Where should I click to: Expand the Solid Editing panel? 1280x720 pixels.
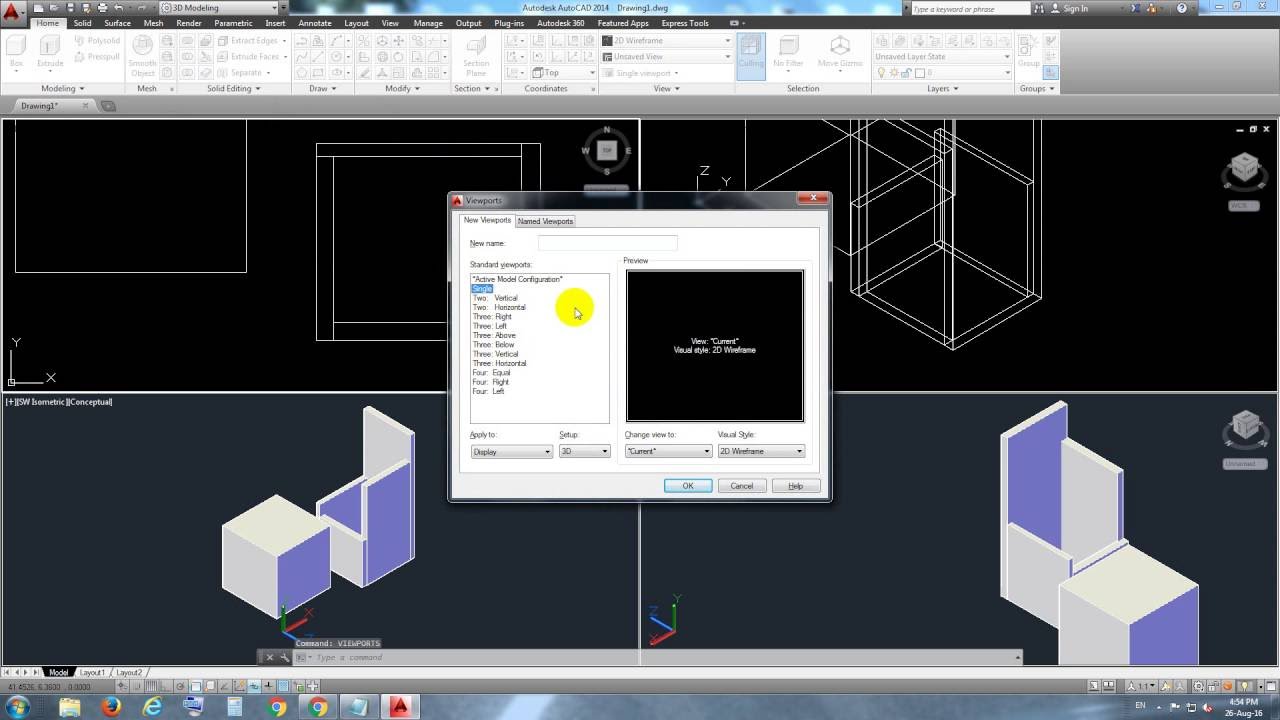233,89
